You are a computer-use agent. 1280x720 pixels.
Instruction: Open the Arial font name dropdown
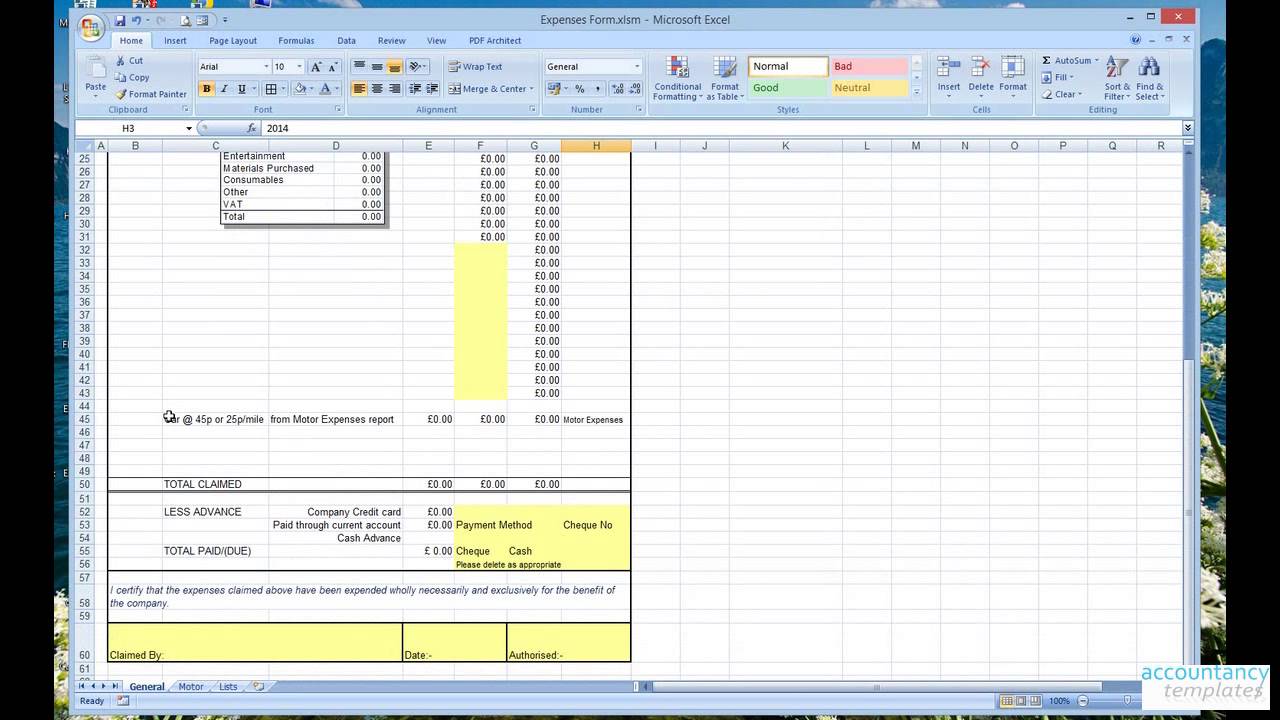click(x=266, y=67)
